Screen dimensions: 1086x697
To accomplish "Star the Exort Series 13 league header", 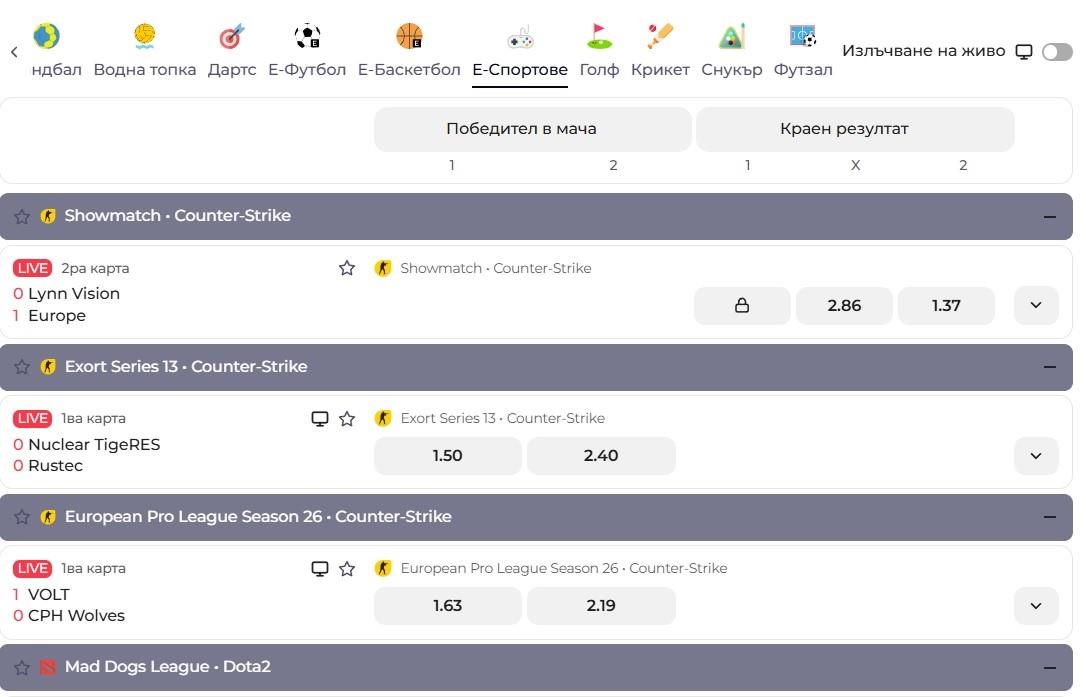I will 22,367.
